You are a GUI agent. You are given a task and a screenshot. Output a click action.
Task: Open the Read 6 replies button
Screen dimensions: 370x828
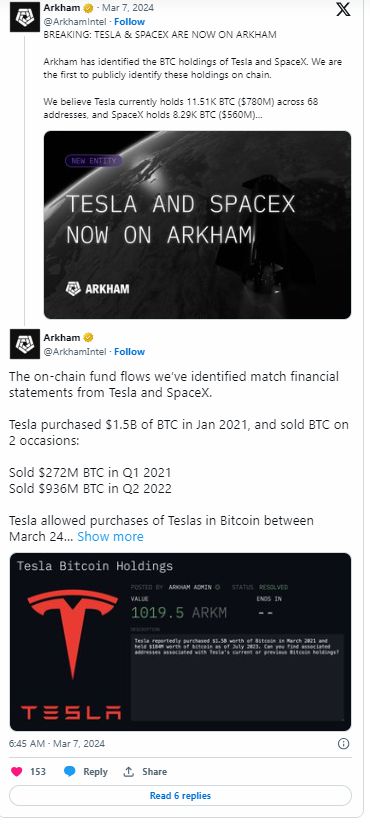(x=181, y=795)
